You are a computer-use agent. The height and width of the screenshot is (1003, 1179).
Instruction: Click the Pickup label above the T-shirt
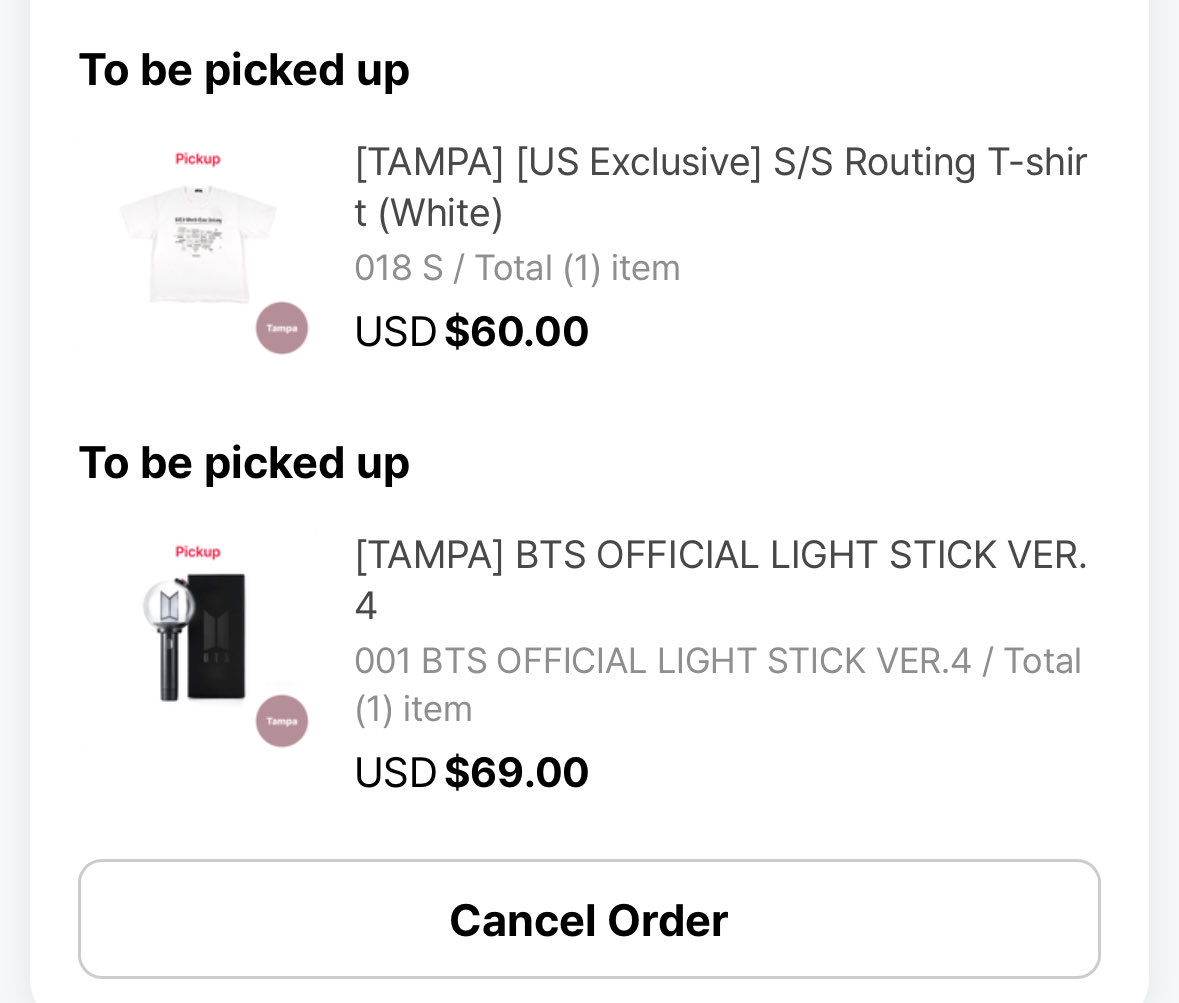pyautogui.click(x=198, y=159)
